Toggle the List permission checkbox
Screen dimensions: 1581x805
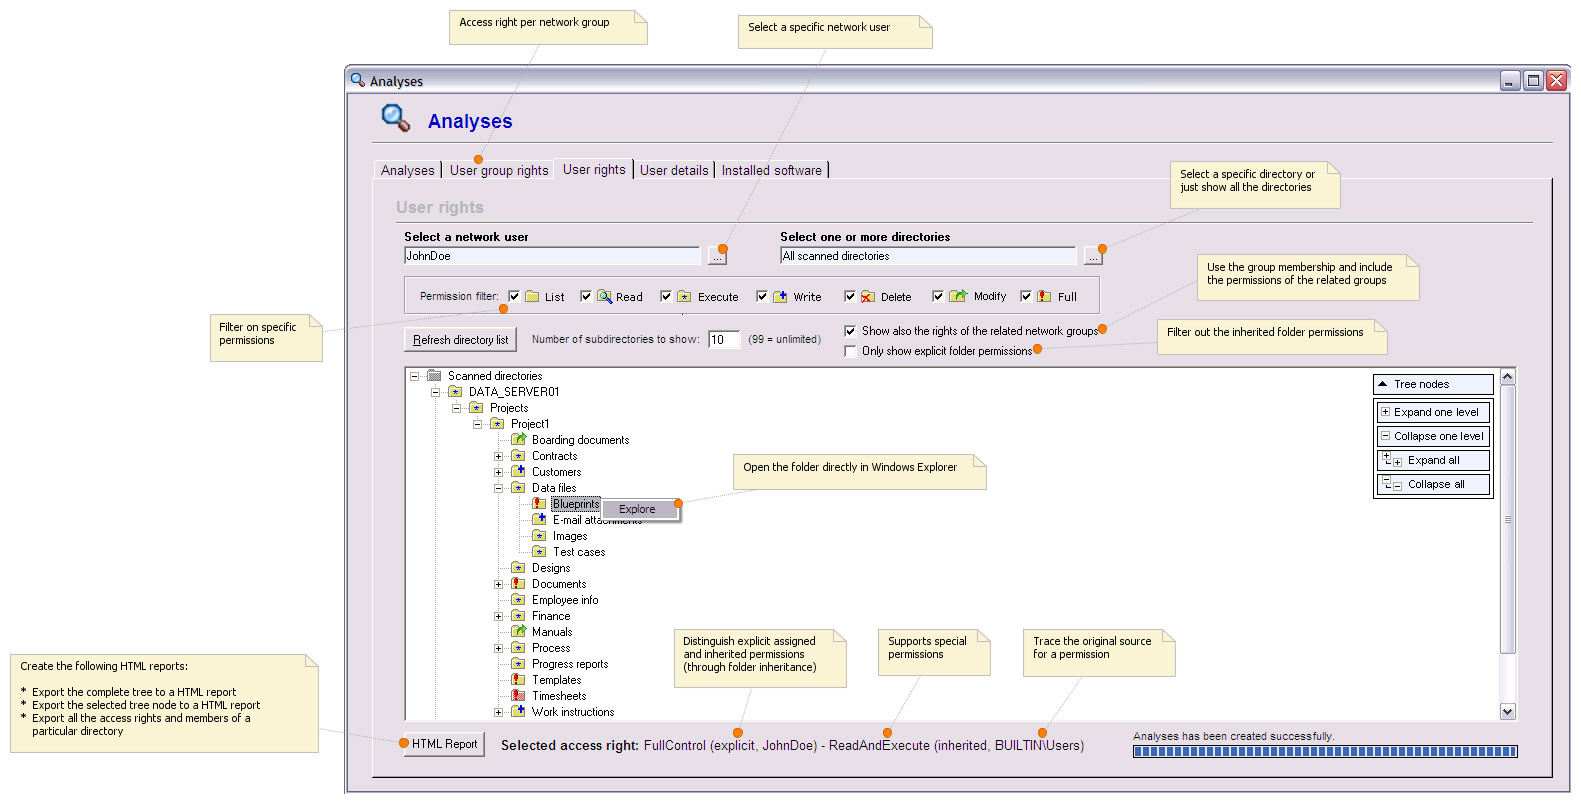514,296
